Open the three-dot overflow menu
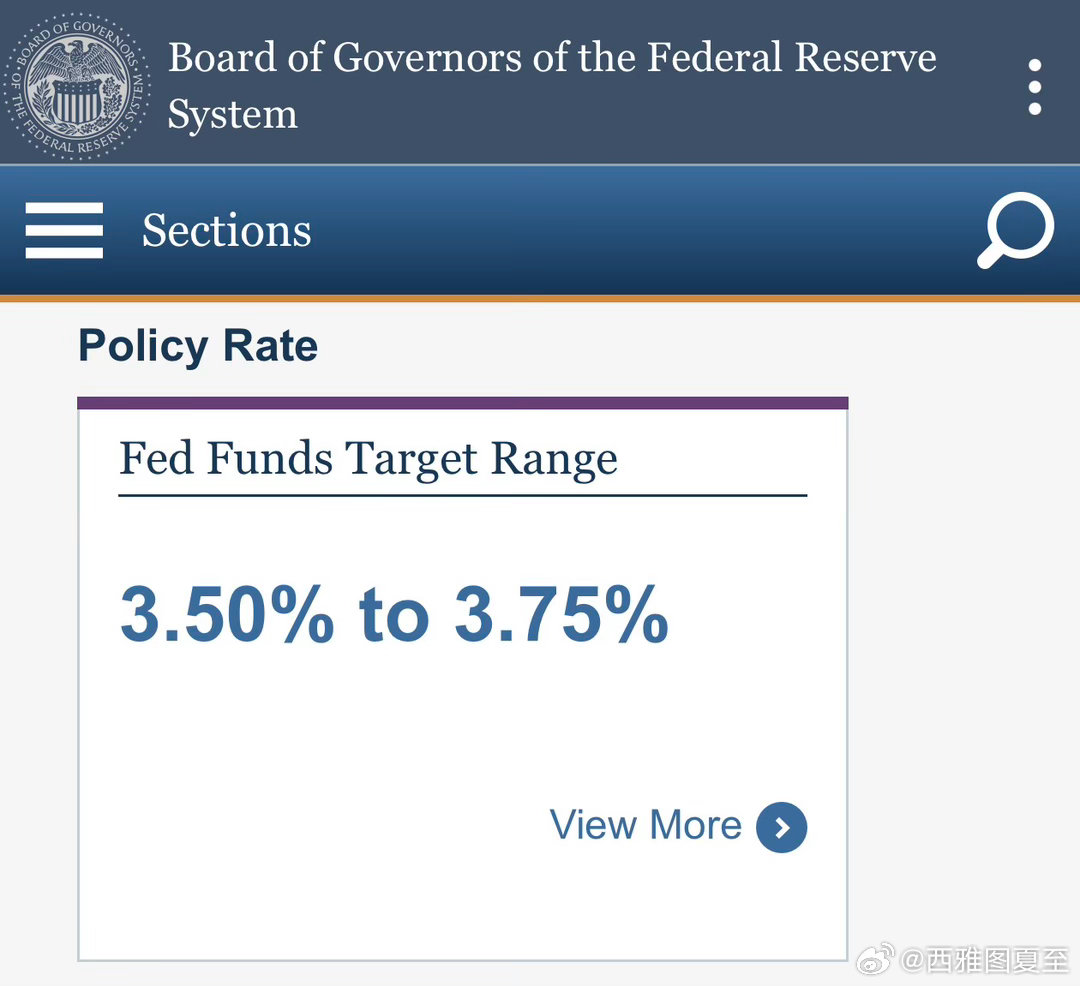1080x986 pixels. coord(1034,87)
